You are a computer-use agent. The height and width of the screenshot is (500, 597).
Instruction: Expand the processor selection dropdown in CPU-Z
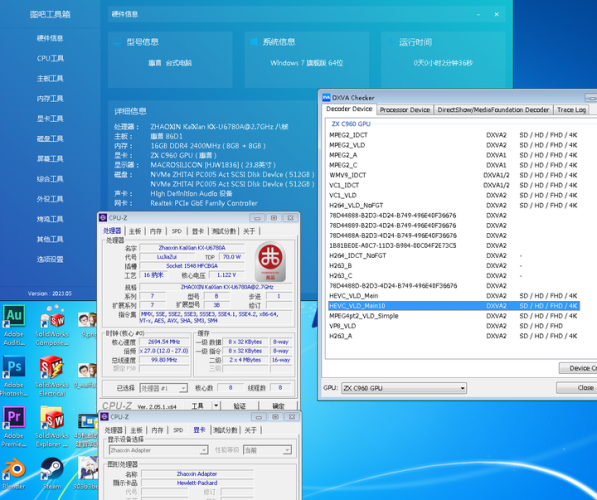pos(164,388)
